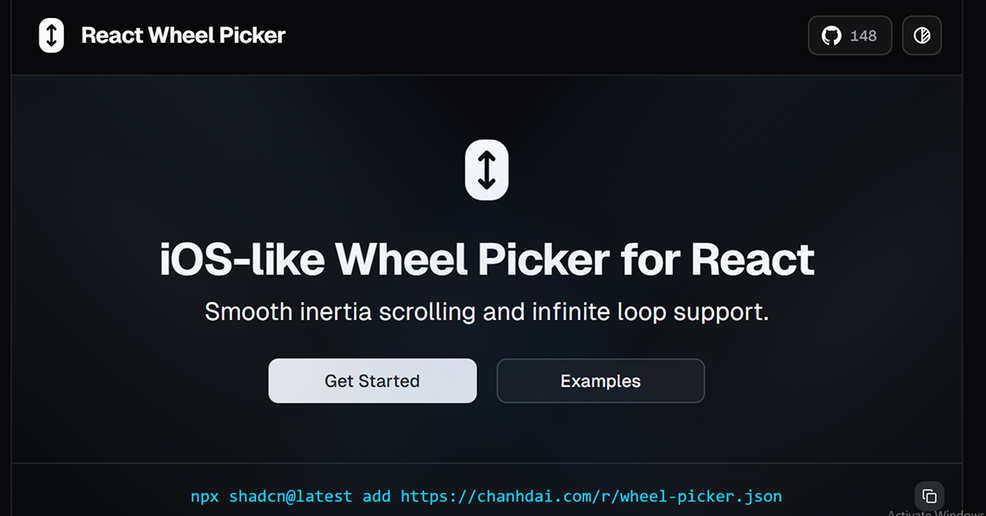This screenshot has width=986, height=516.
Task: Click the "add" keyword in command
Action: point(377,496)
